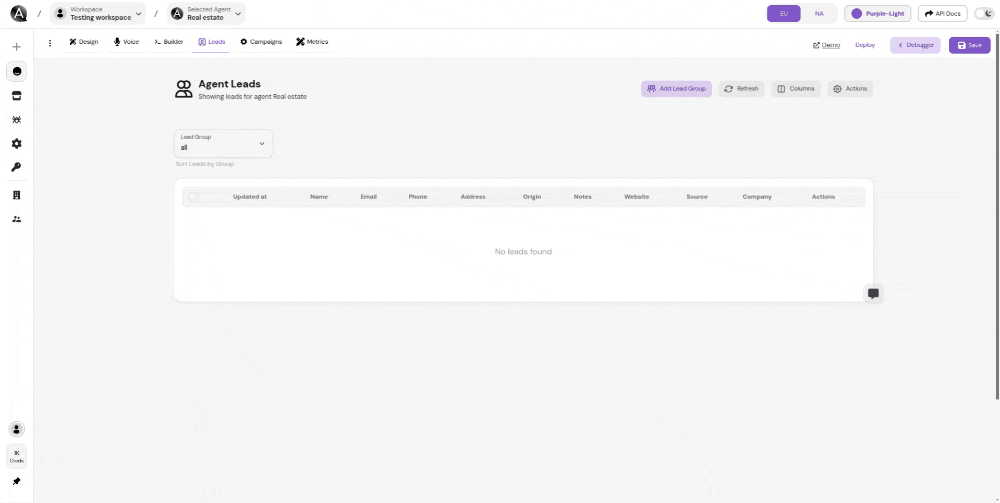This screenshot has height=503, width=1000.
Task: Click the page vertical scrollbar
Action: 997,215
